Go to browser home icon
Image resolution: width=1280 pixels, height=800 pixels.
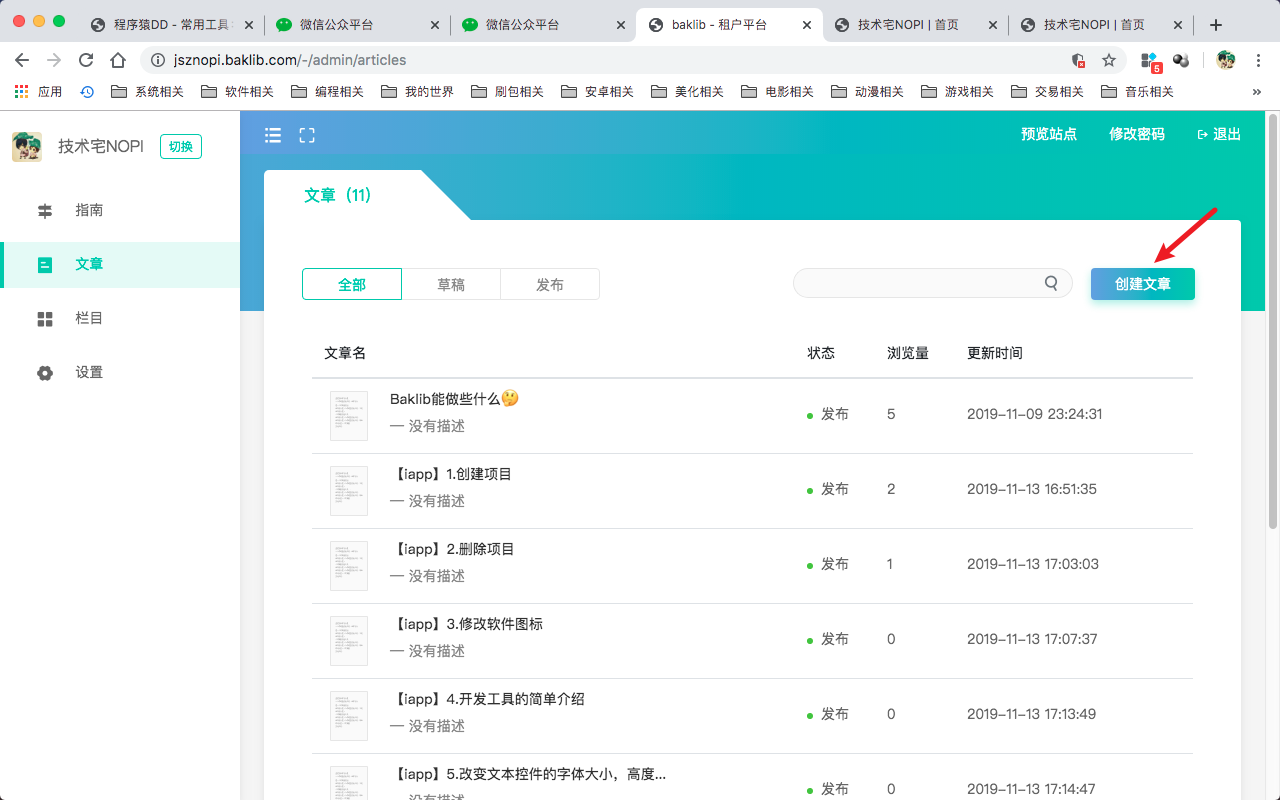pyautogui.click(x=118, y=60)
